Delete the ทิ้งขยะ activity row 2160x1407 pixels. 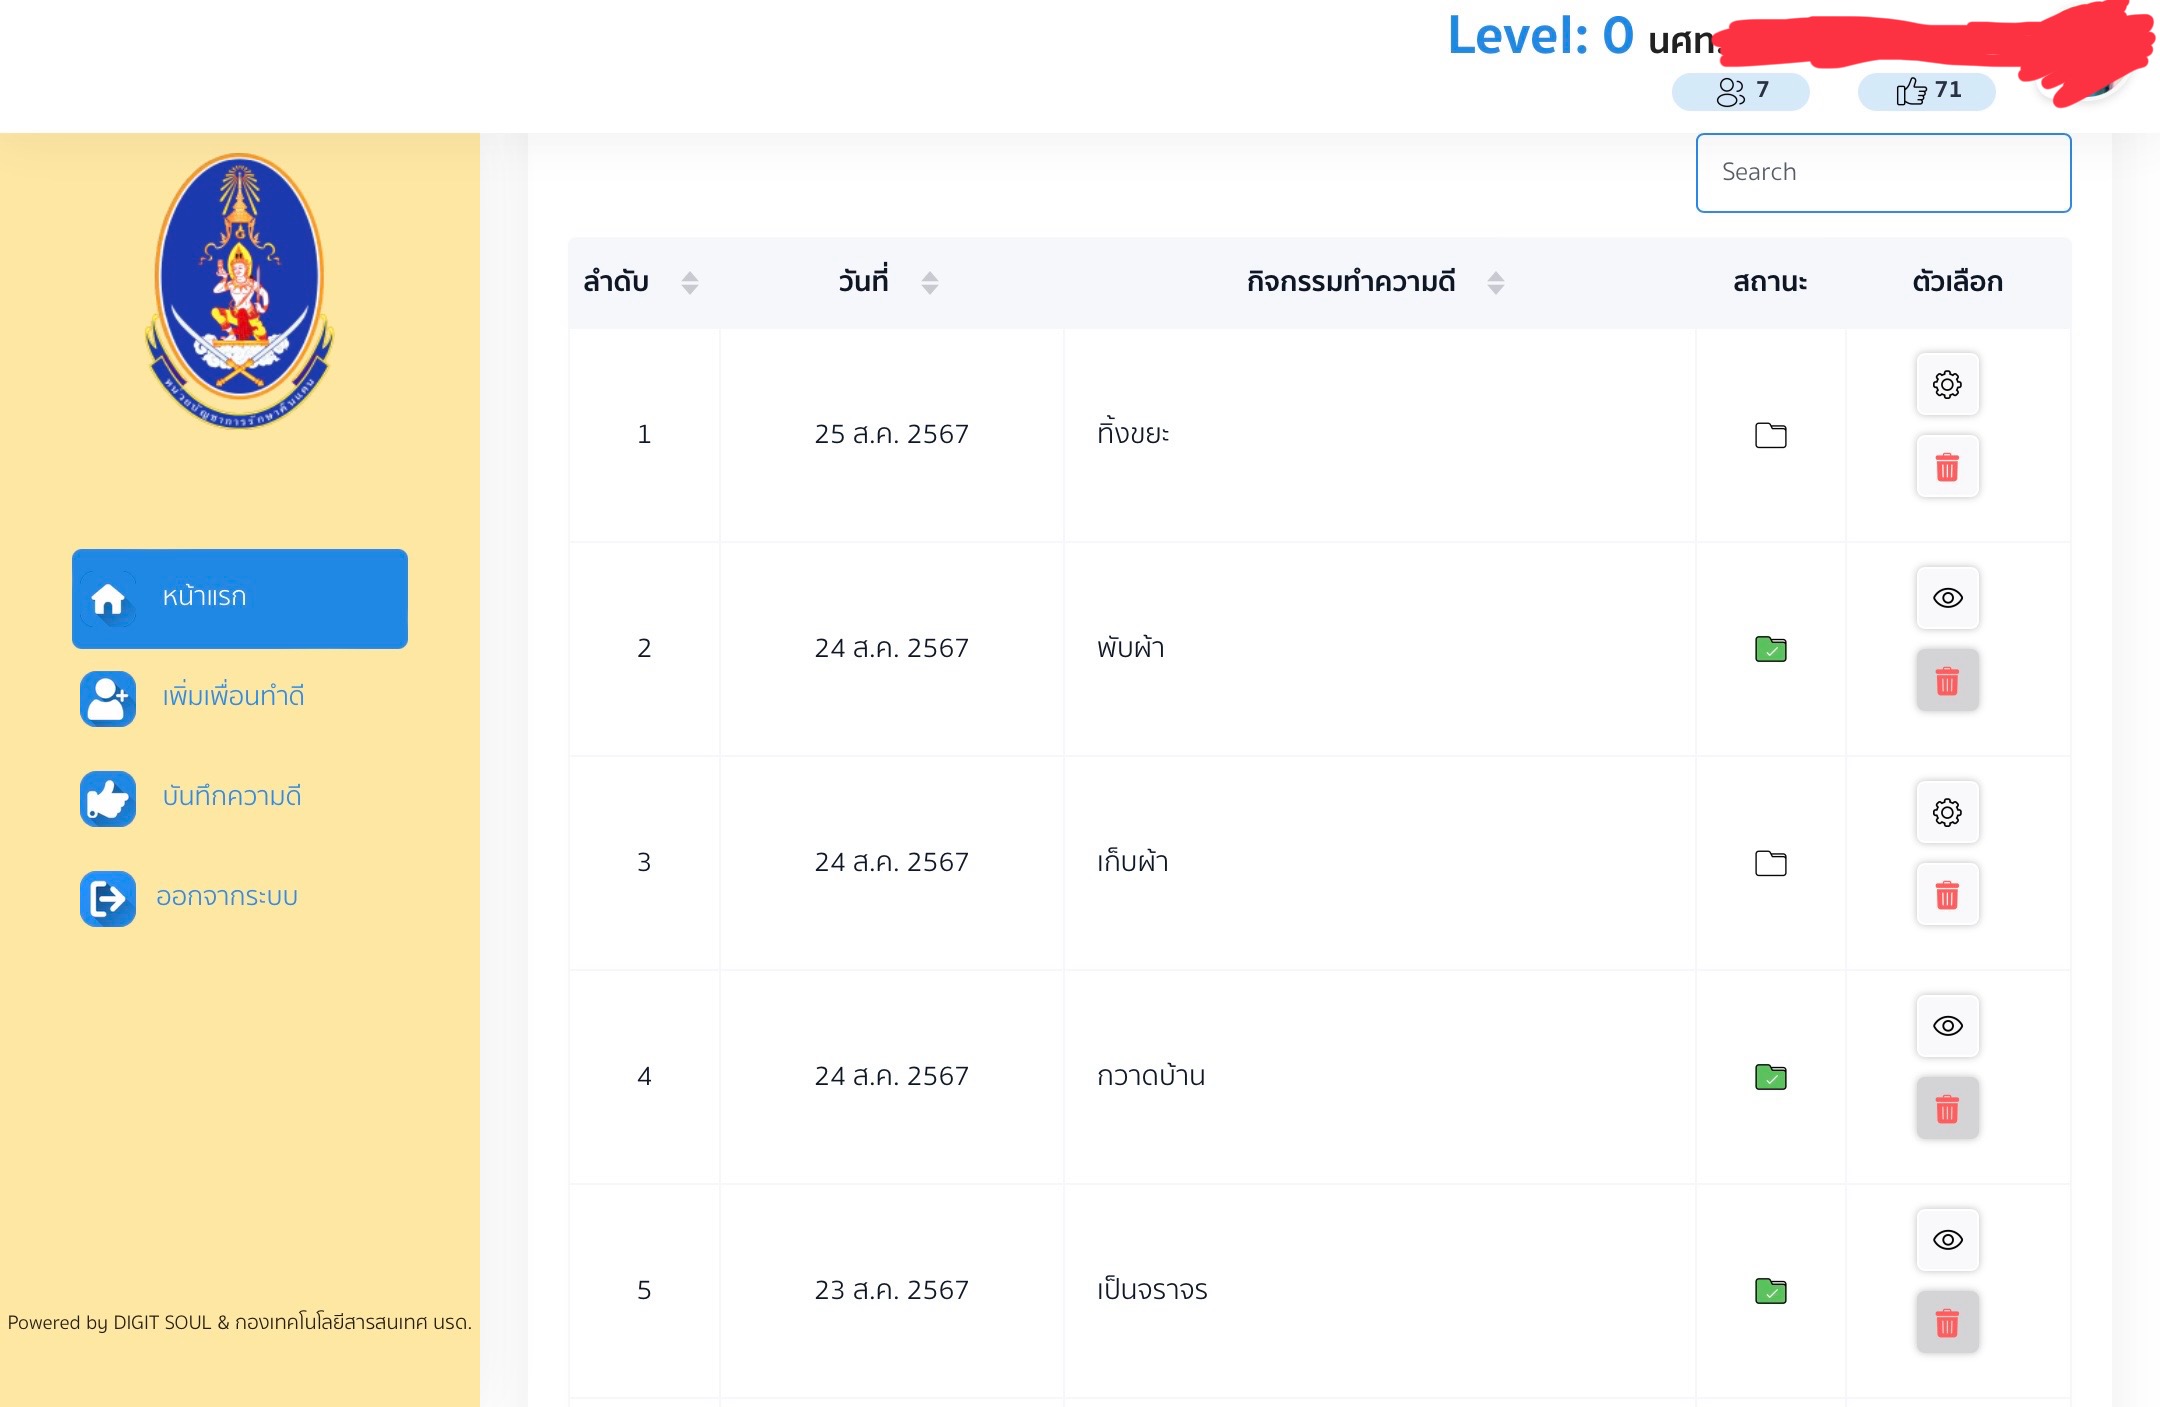1946,467
